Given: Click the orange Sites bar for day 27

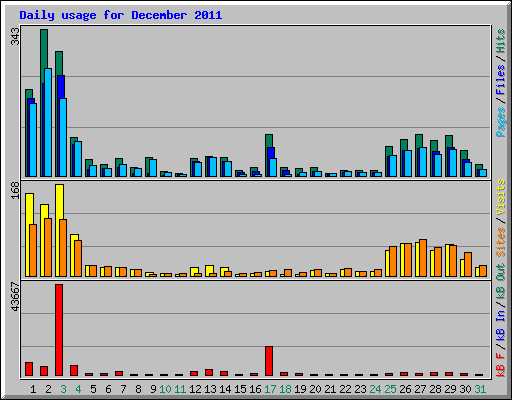Looking at the screenshot, I should [x=423, y=258].
